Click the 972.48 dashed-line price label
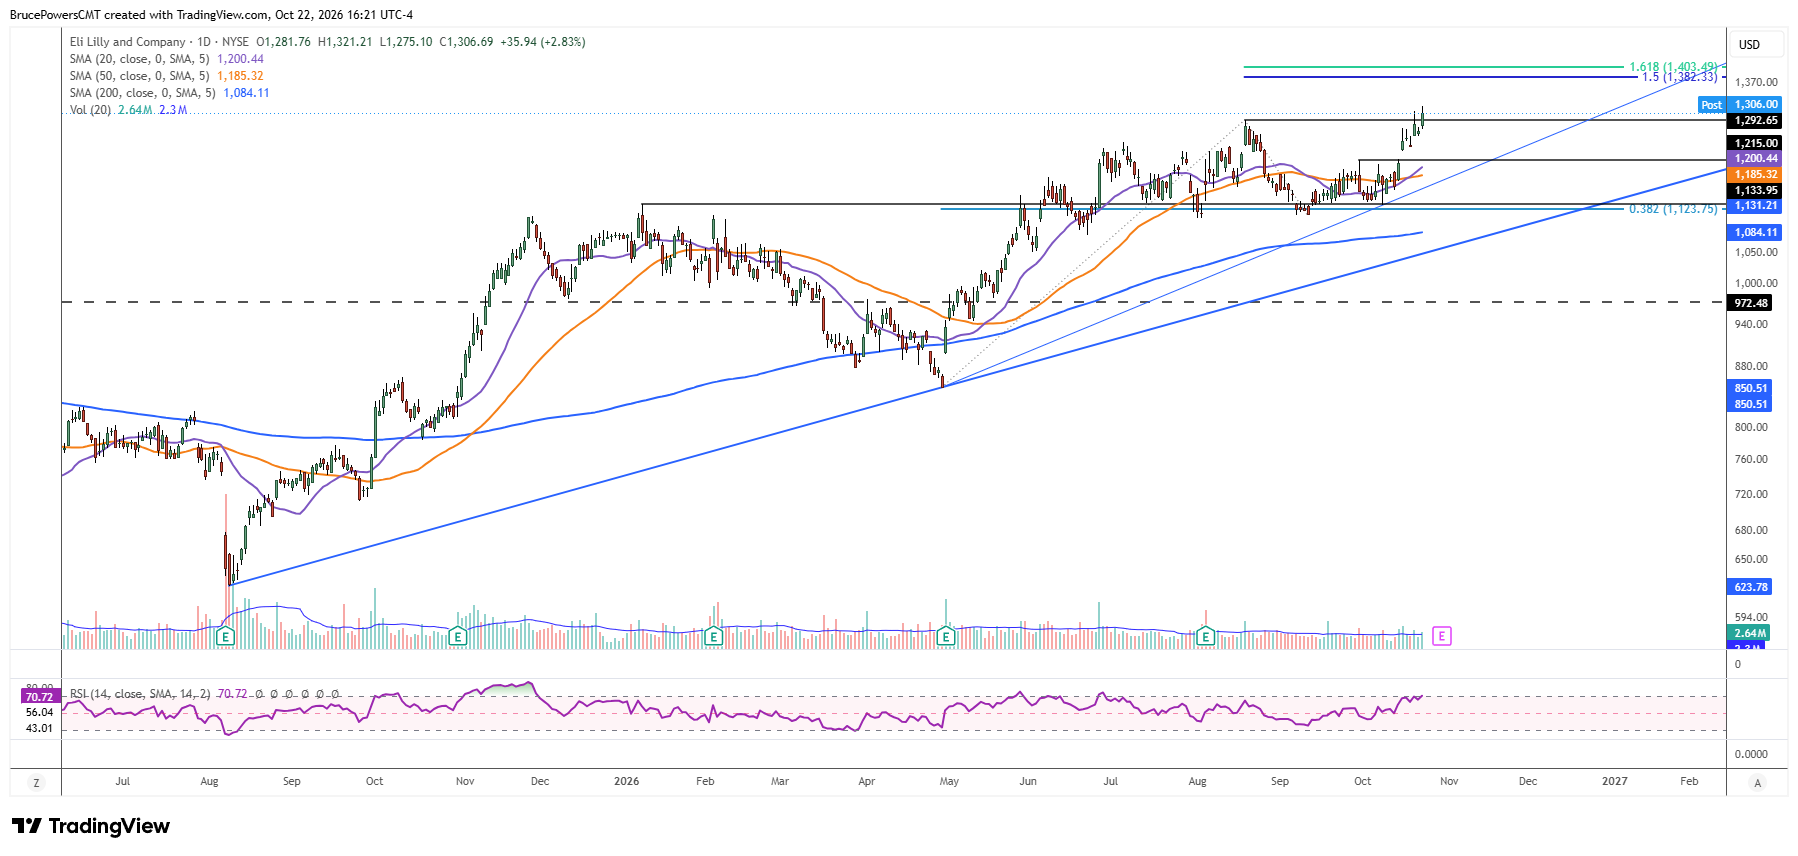This screenshot has width=1798, height=856. (1751, 303)
